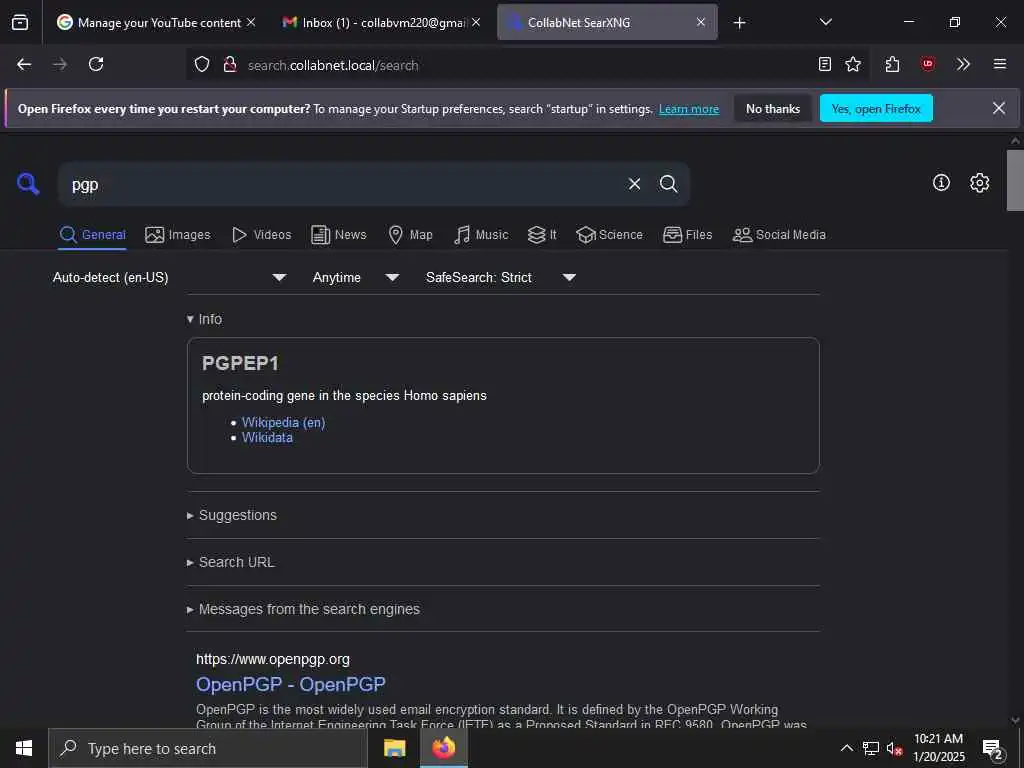Open a new tab with plus icon
The height and width of the screenshot is (768, 1024).
click(739, 23)
